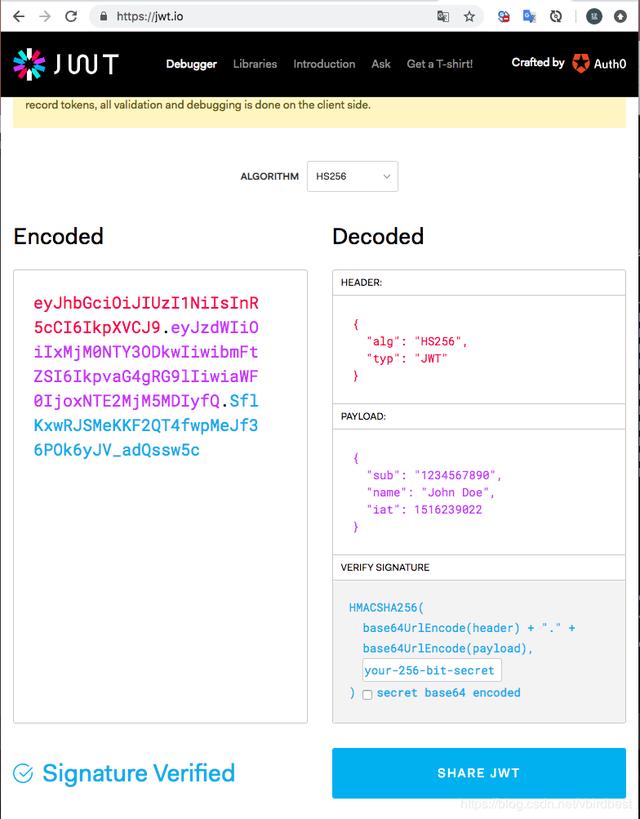The width and height of the screenshot is (640, 819).
Task: Click the sync extension icon in toolbar
Action: (555, 15)
